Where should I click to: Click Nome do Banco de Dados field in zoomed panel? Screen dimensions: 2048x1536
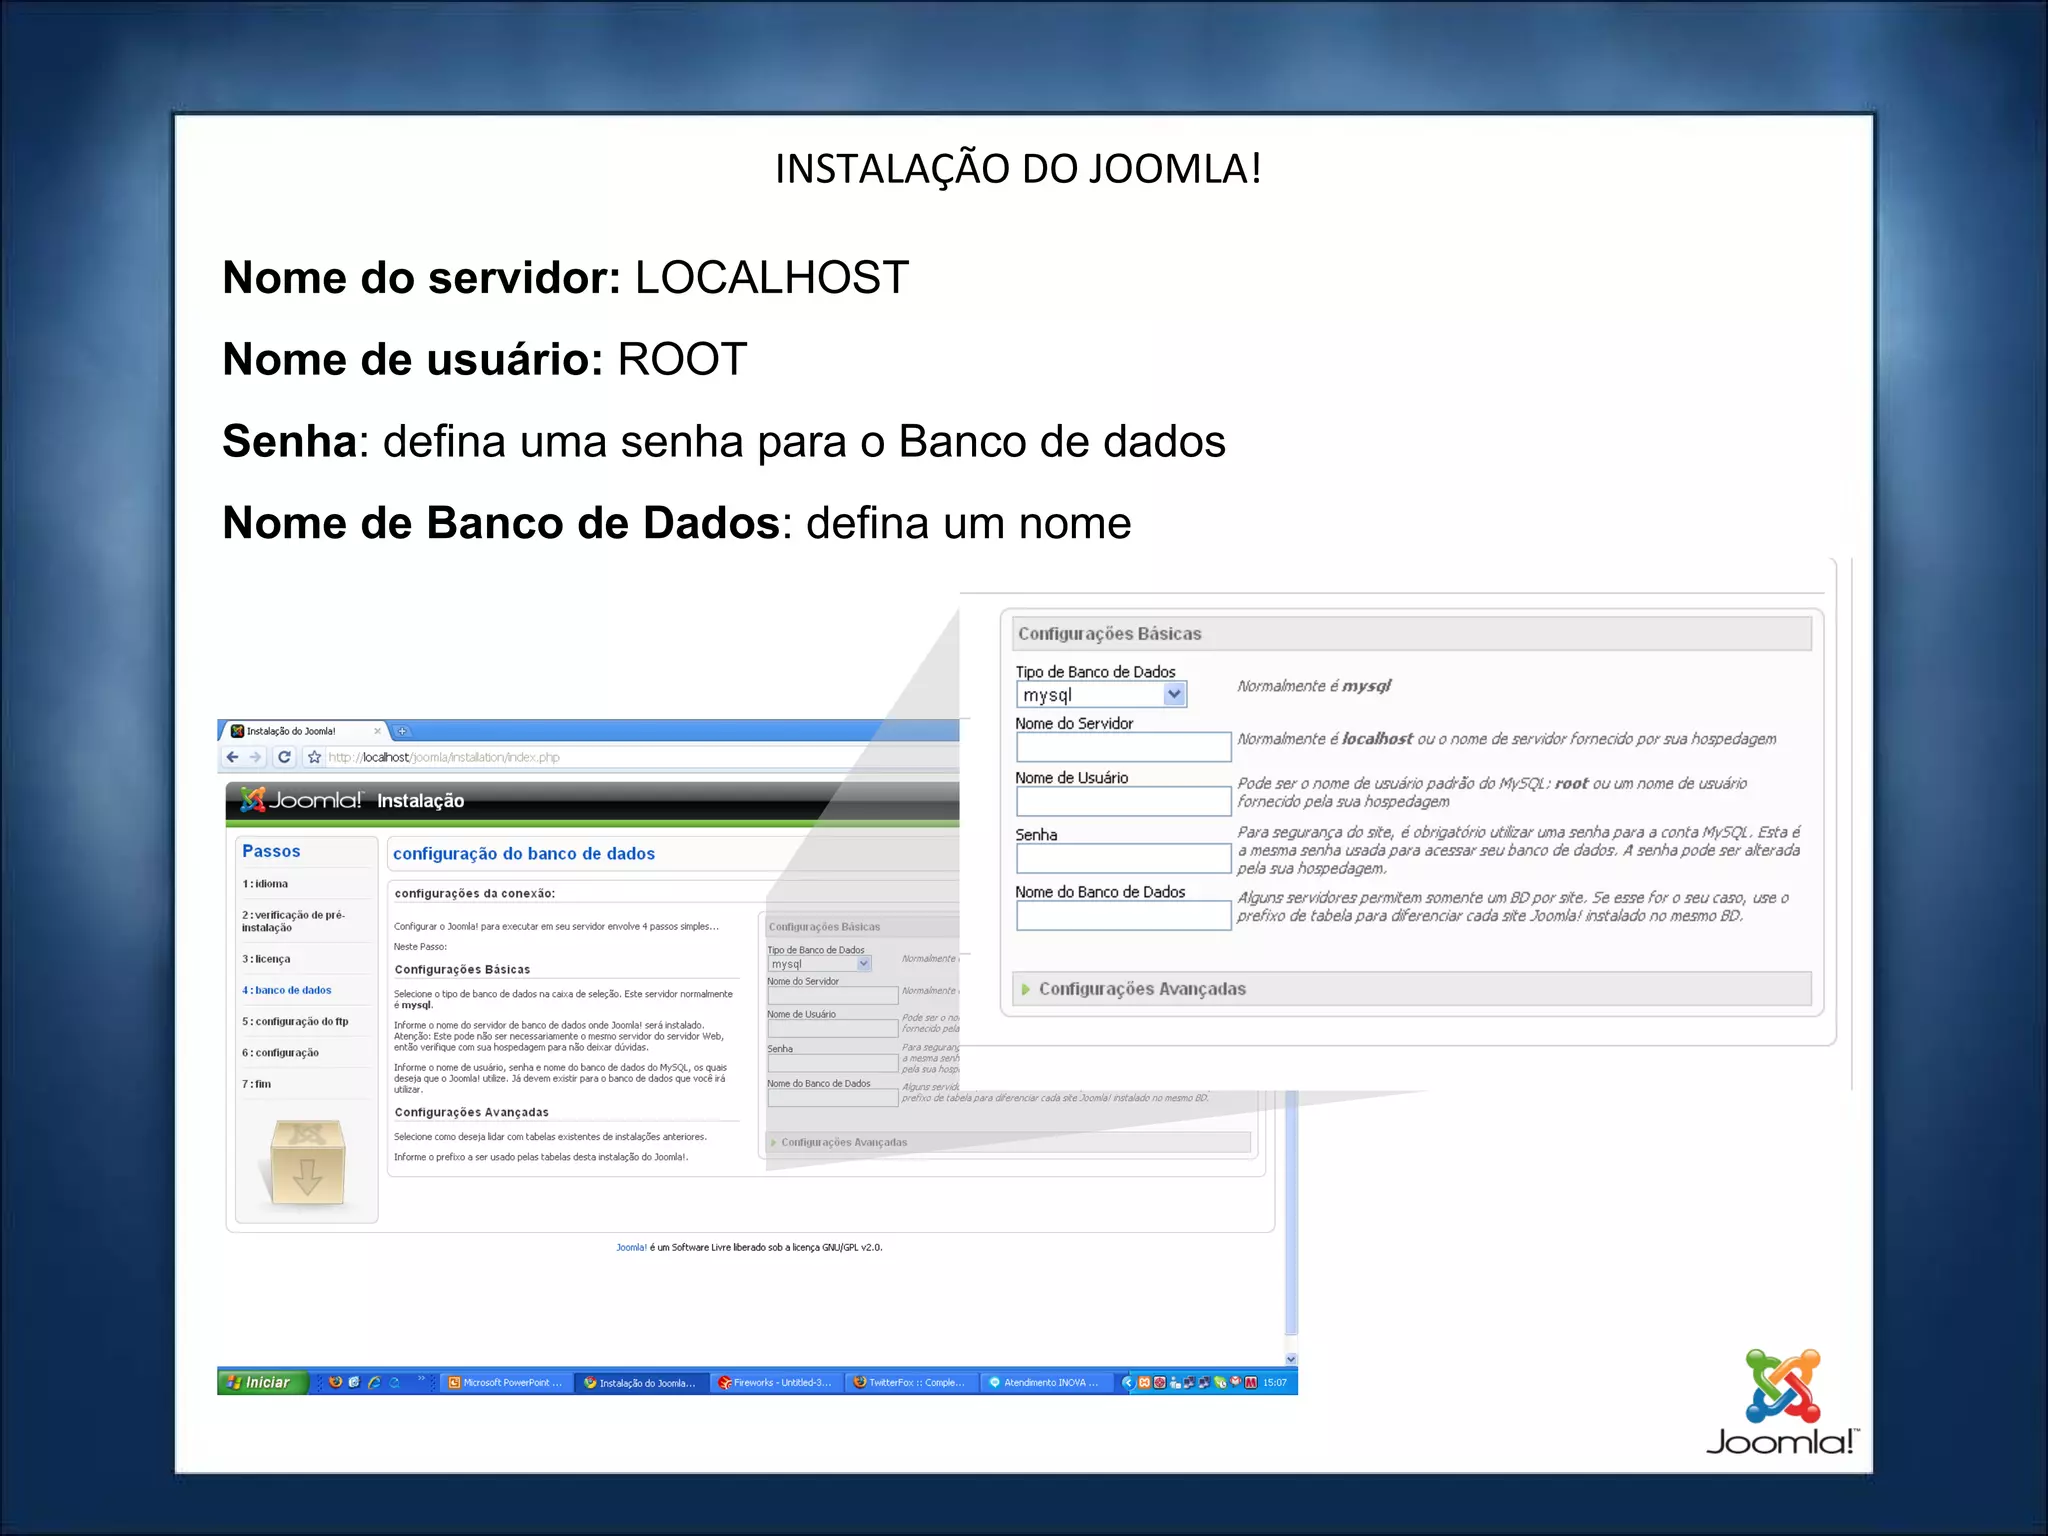coord(1123,916)
